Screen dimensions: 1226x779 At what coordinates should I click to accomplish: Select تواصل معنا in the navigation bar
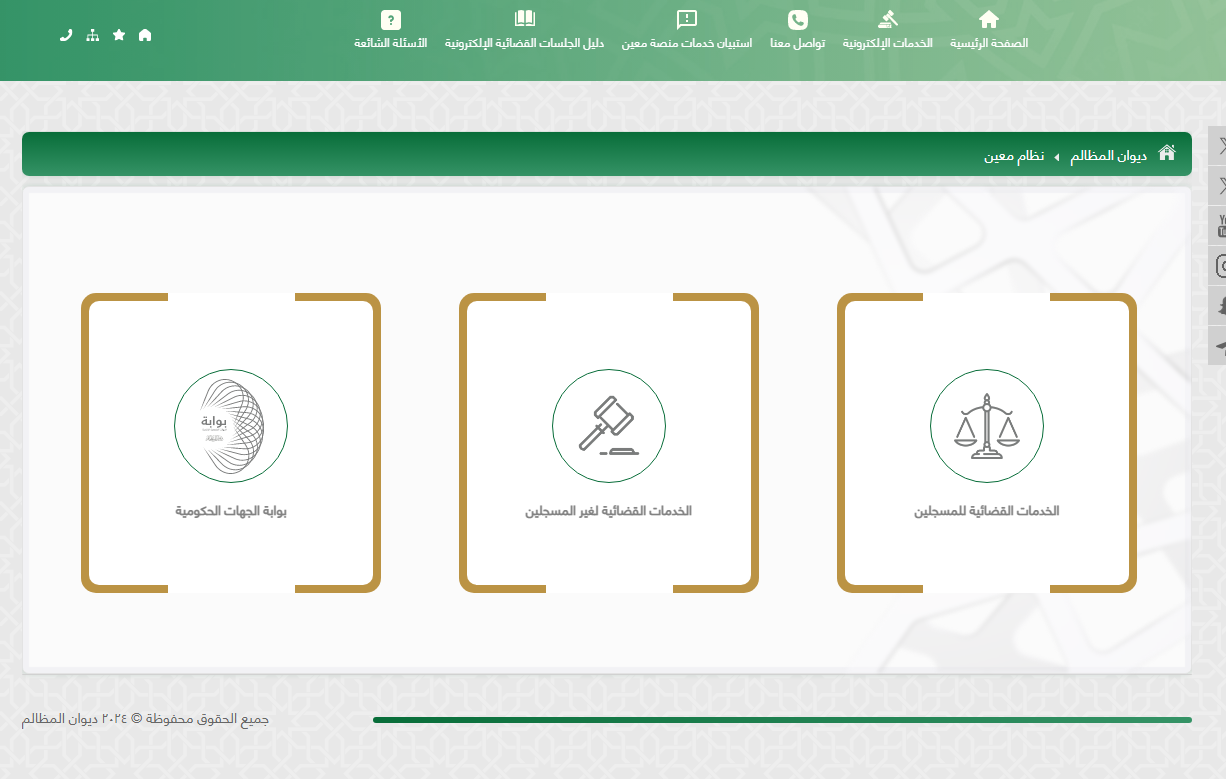click(797, 31)
